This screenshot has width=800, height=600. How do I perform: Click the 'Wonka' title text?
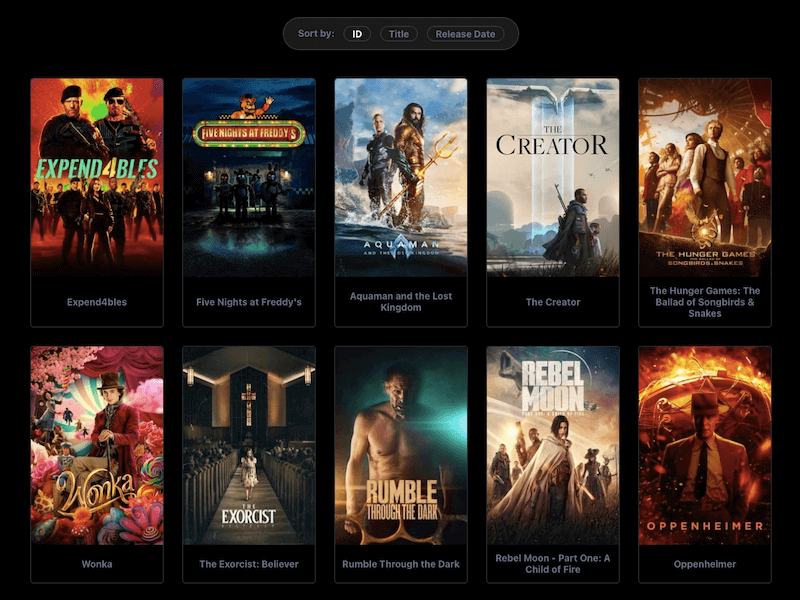pyautogui.click(x=97, y=564)
